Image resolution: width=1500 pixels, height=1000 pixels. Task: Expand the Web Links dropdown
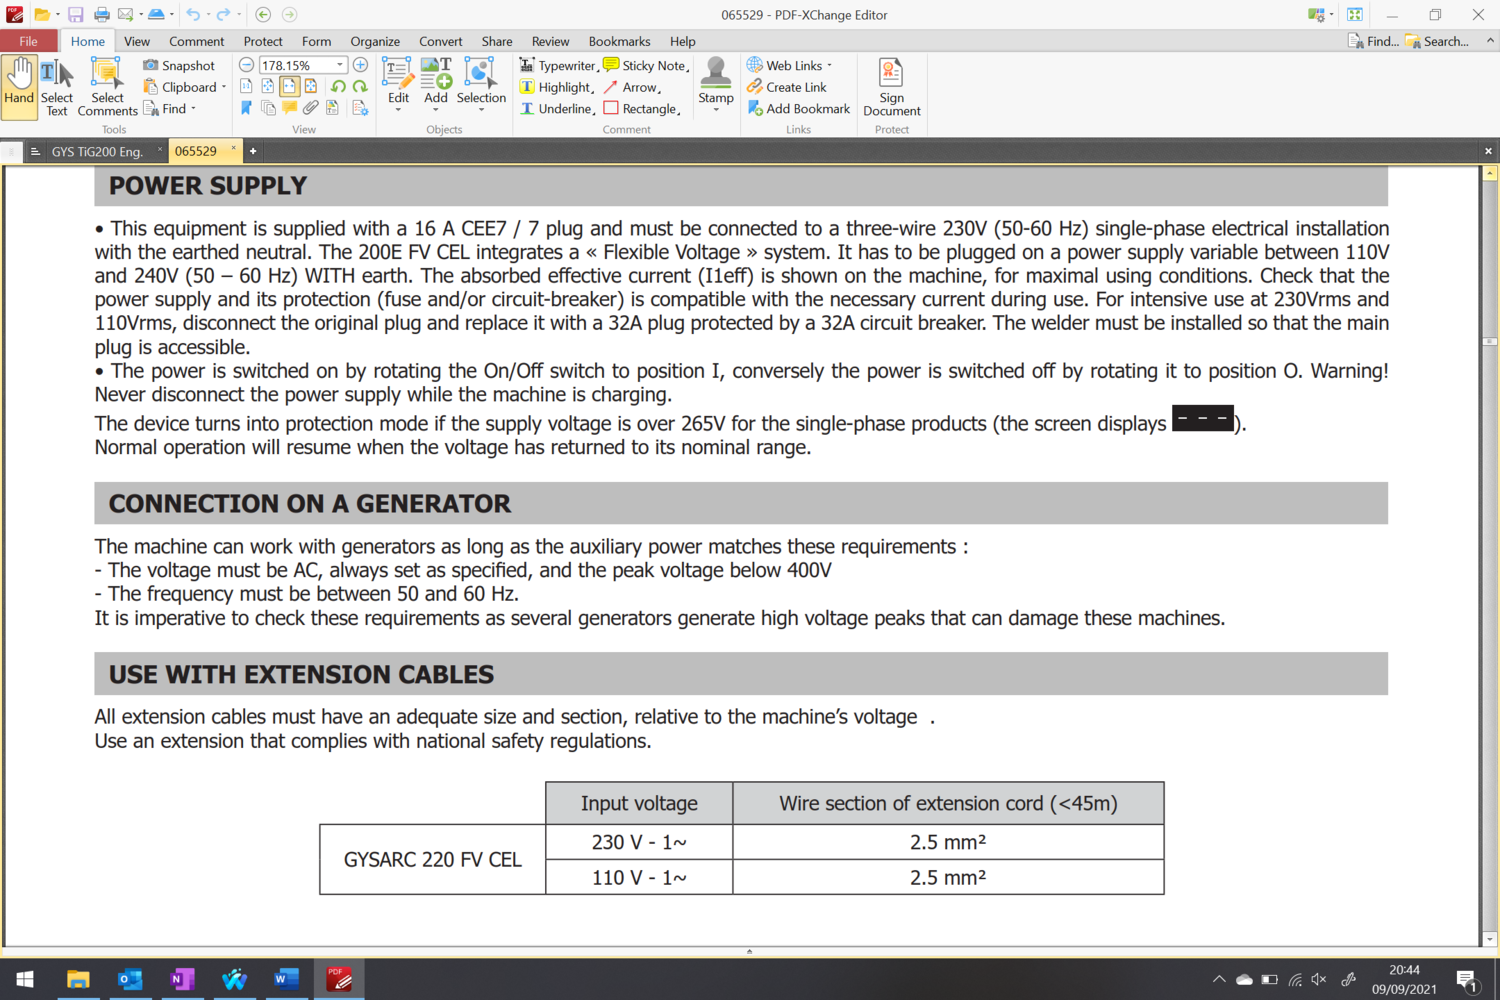click(829, 65)
